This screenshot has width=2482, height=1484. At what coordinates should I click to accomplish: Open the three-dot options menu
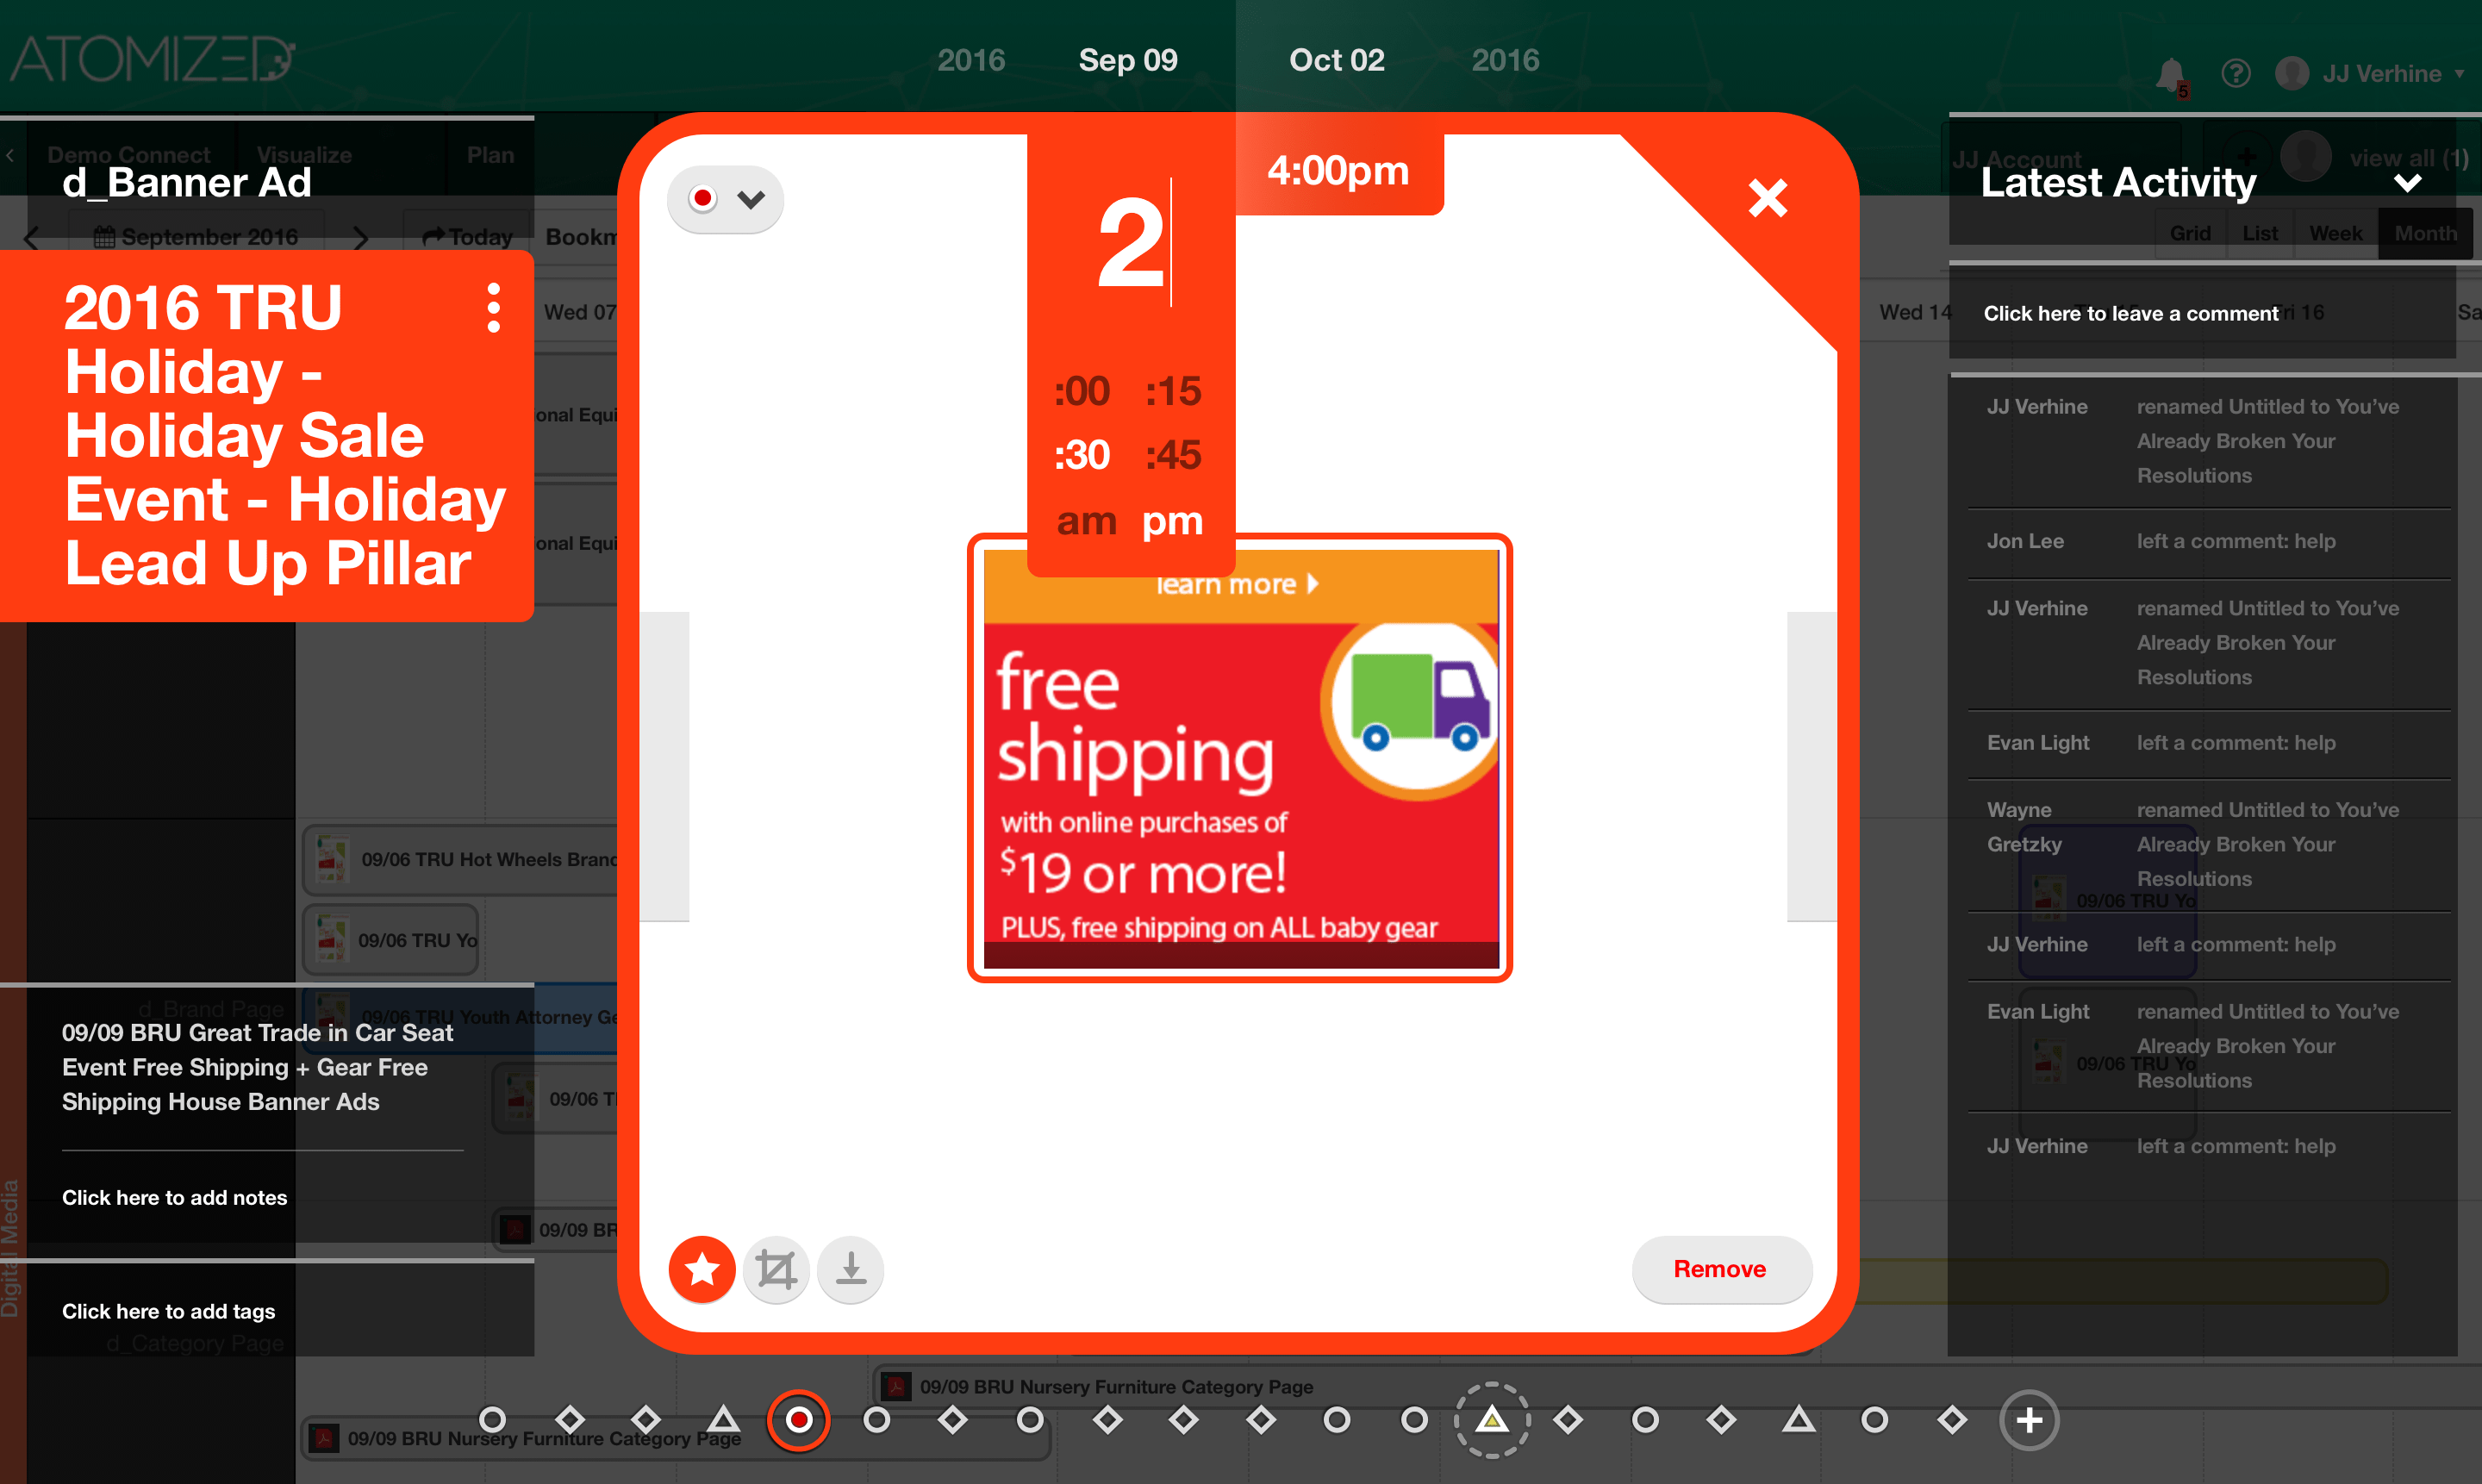pos(493,308)
